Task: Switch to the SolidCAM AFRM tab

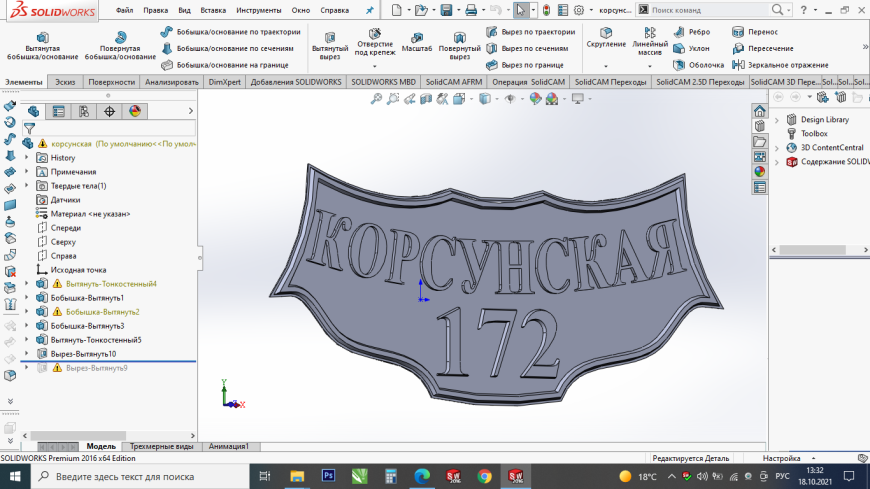Action: coord(454,82)
